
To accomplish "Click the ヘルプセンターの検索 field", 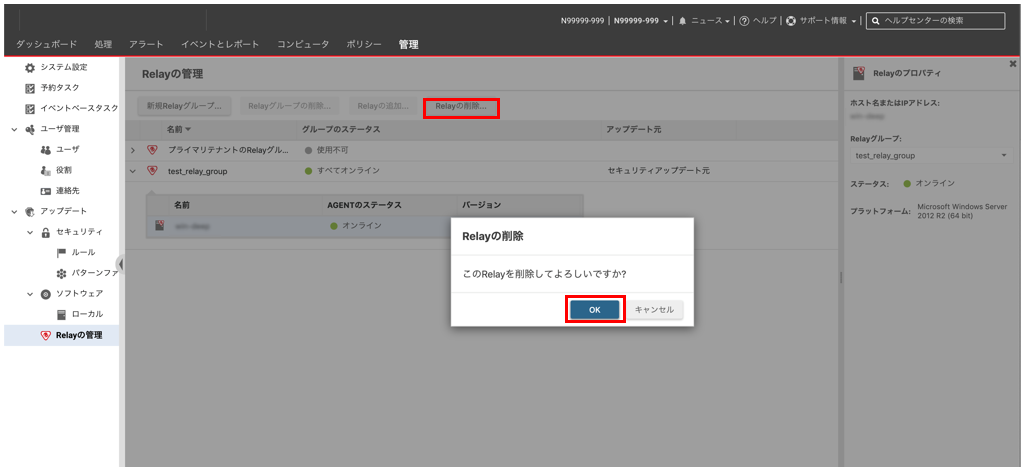I will (x=936, y=21).
